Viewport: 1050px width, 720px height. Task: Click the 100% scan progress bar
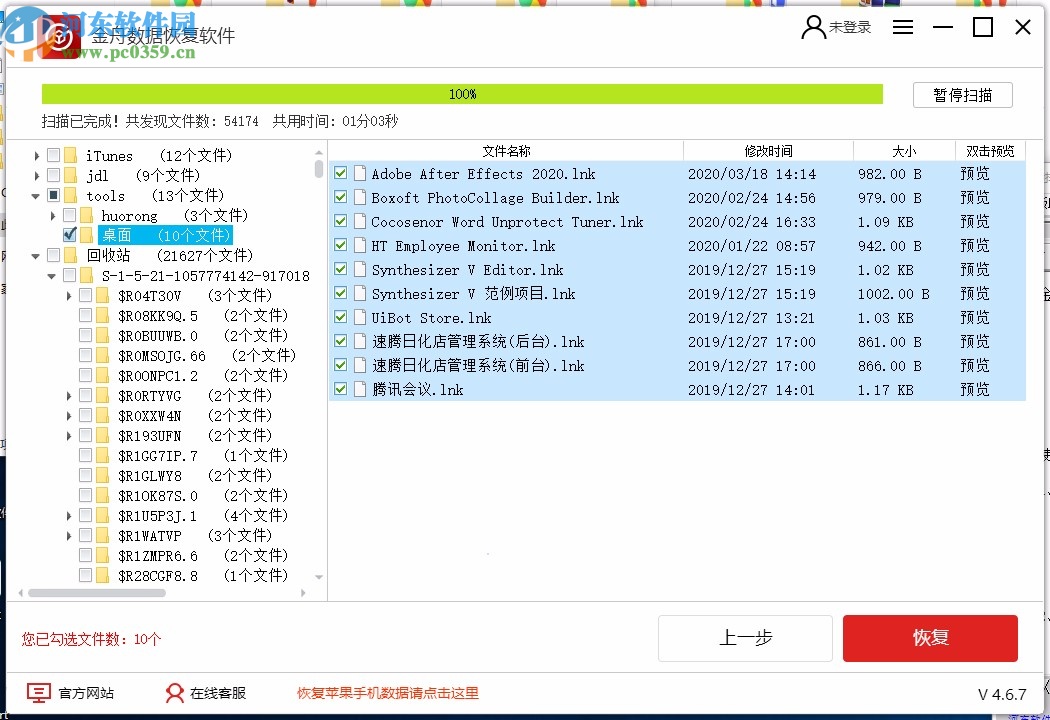[x=460, y=93]
